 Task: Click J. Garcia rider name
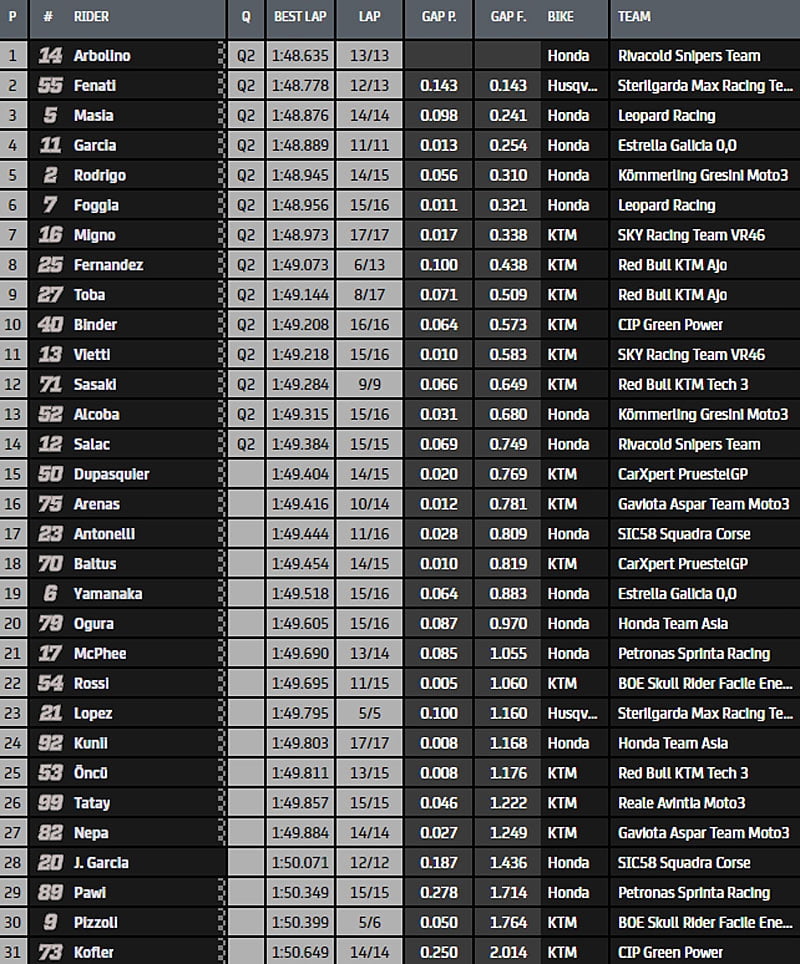point(101,862)
